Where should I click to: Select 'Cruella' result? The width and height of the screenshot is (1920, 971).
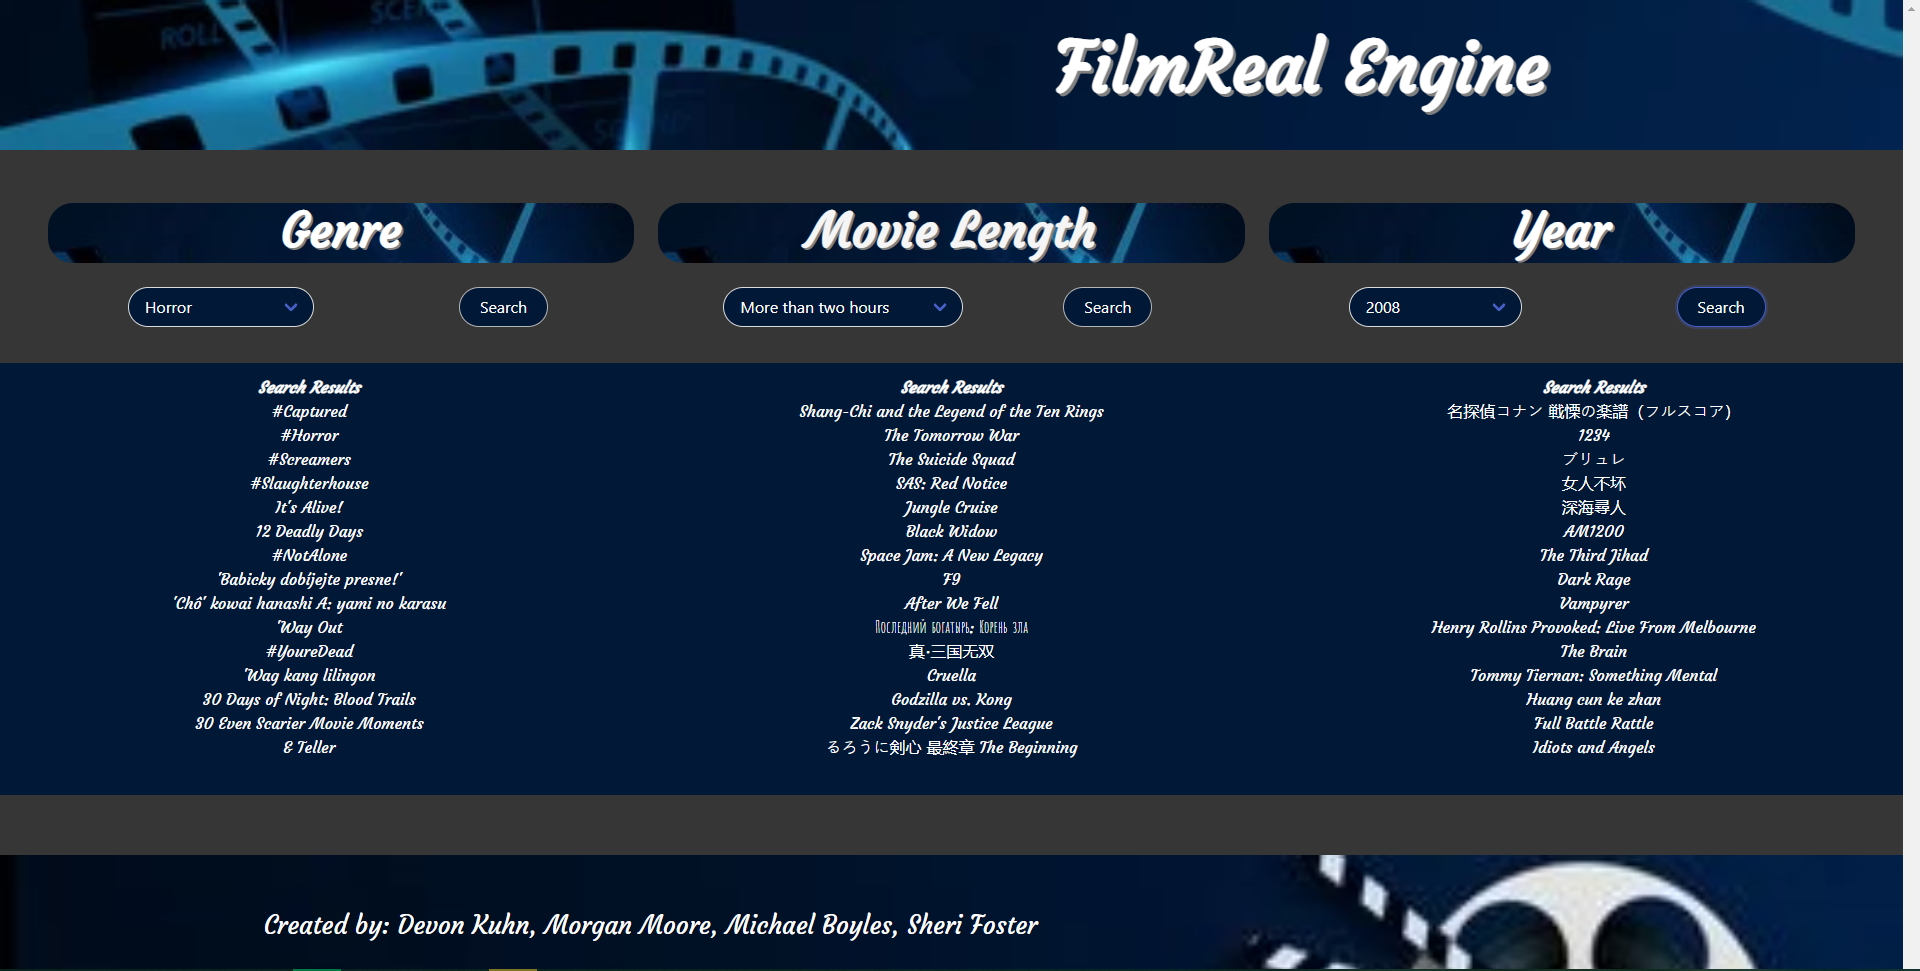point(952,675)
